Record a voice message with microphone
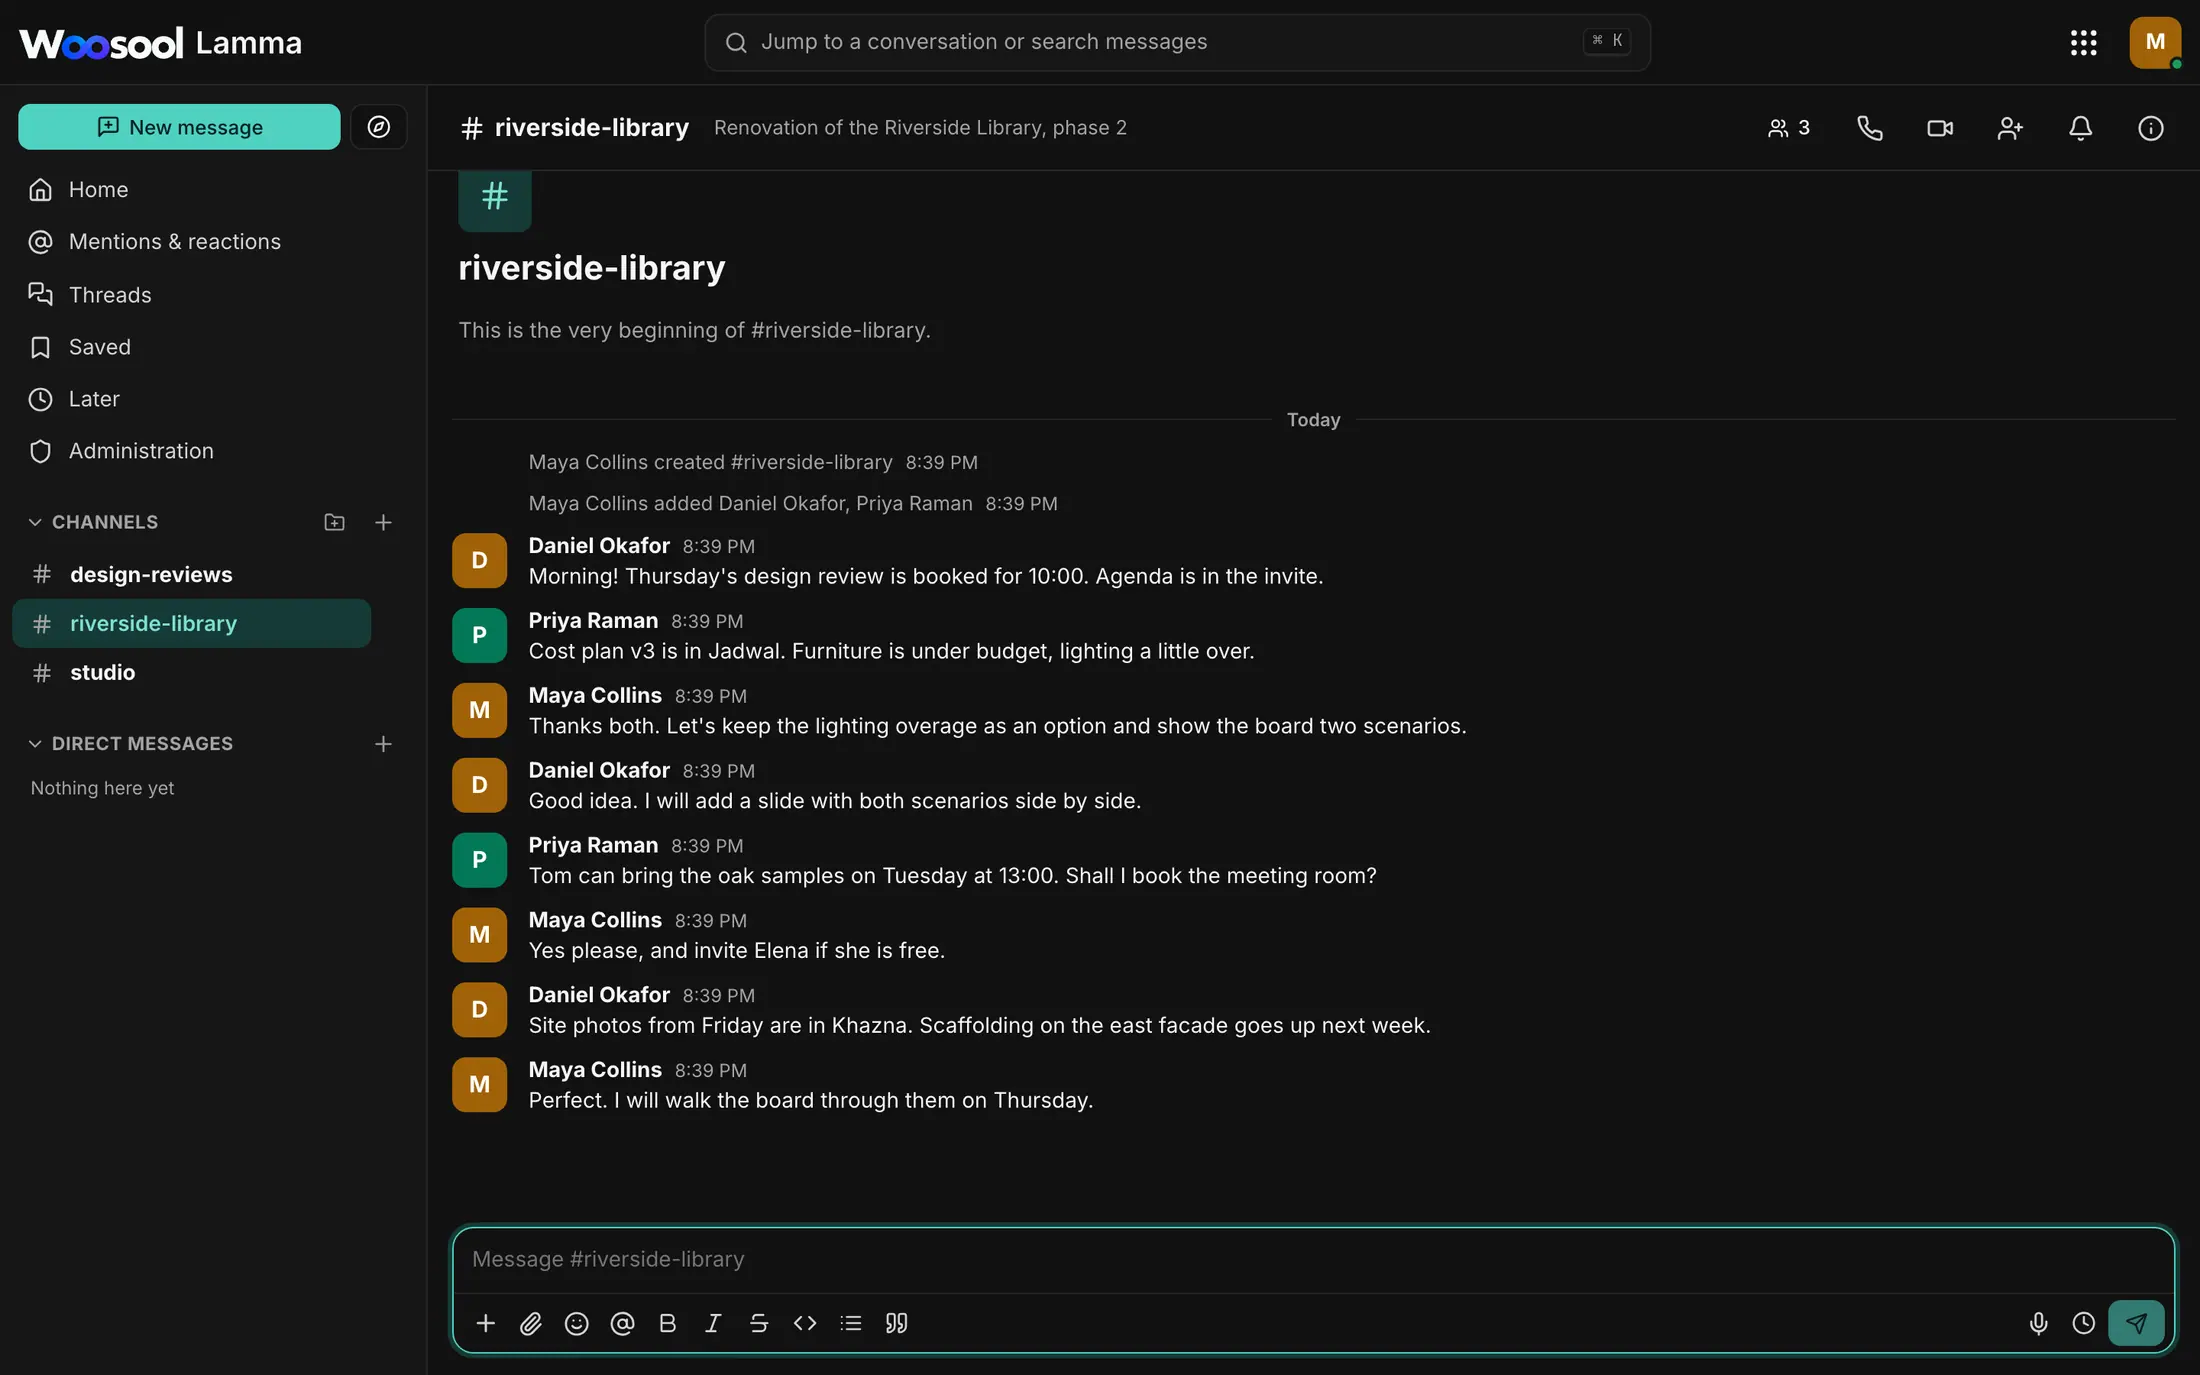The image size is (2200, 1375). [x=2038, y=1323]
